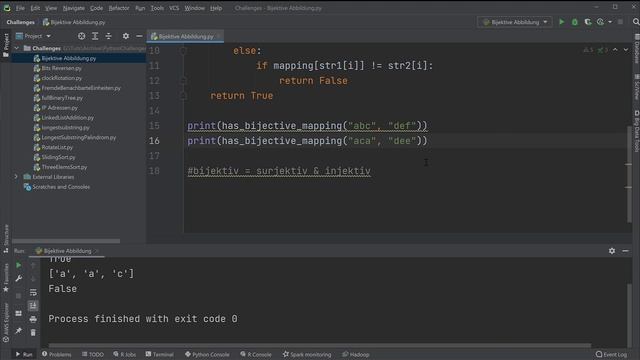Open Terminal tool window button

click(x=160, y=354)
